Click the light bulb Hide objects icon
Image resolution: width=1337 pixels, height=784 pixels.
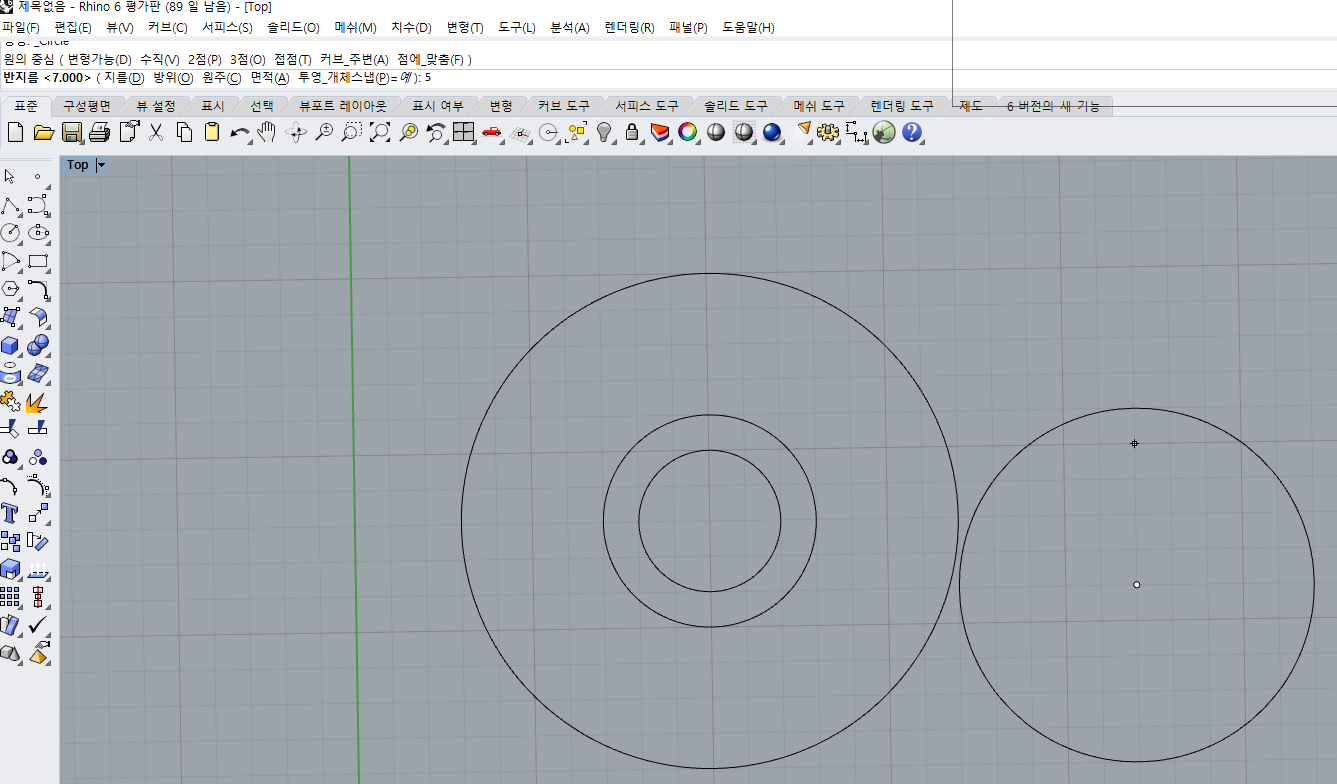pyautogui.click(x=604, y=132)
